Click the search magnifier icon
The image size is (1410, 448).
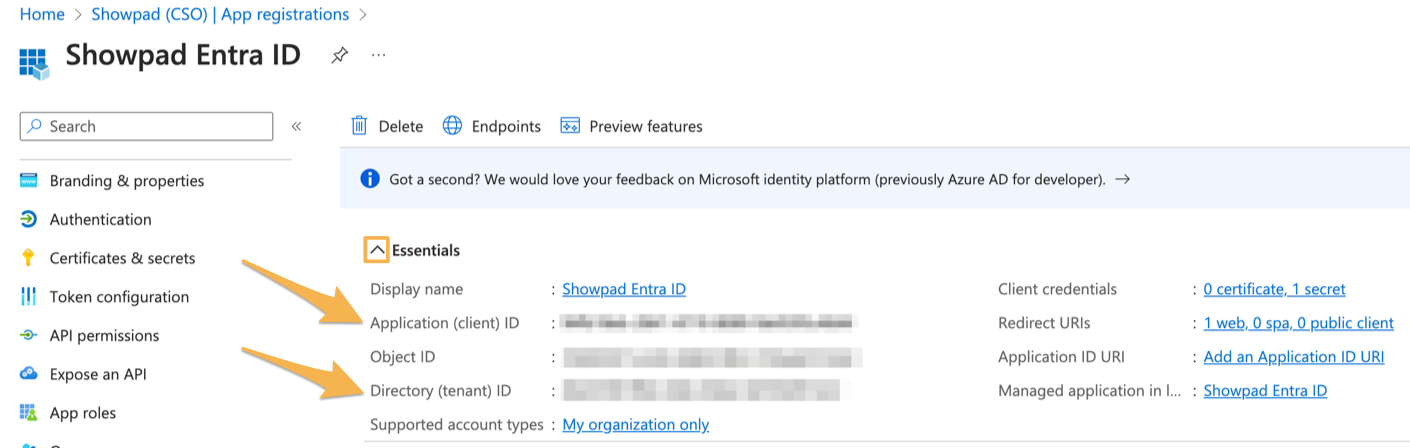35,126
